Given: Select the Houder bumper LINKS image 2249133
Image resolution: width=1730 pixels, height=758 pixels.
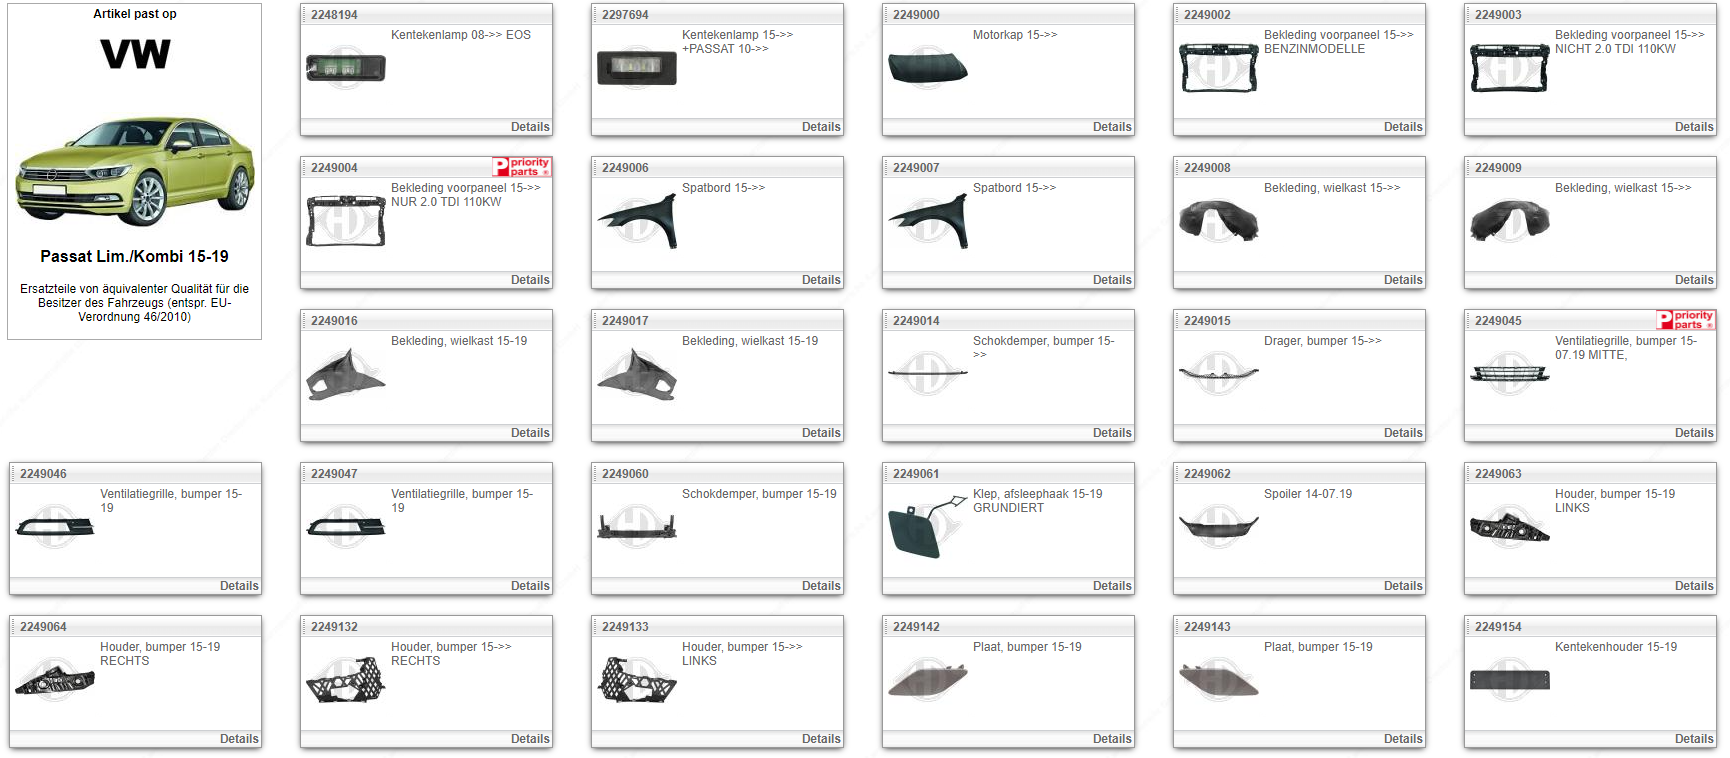Looking at the screenshot, I should point(637,680).
